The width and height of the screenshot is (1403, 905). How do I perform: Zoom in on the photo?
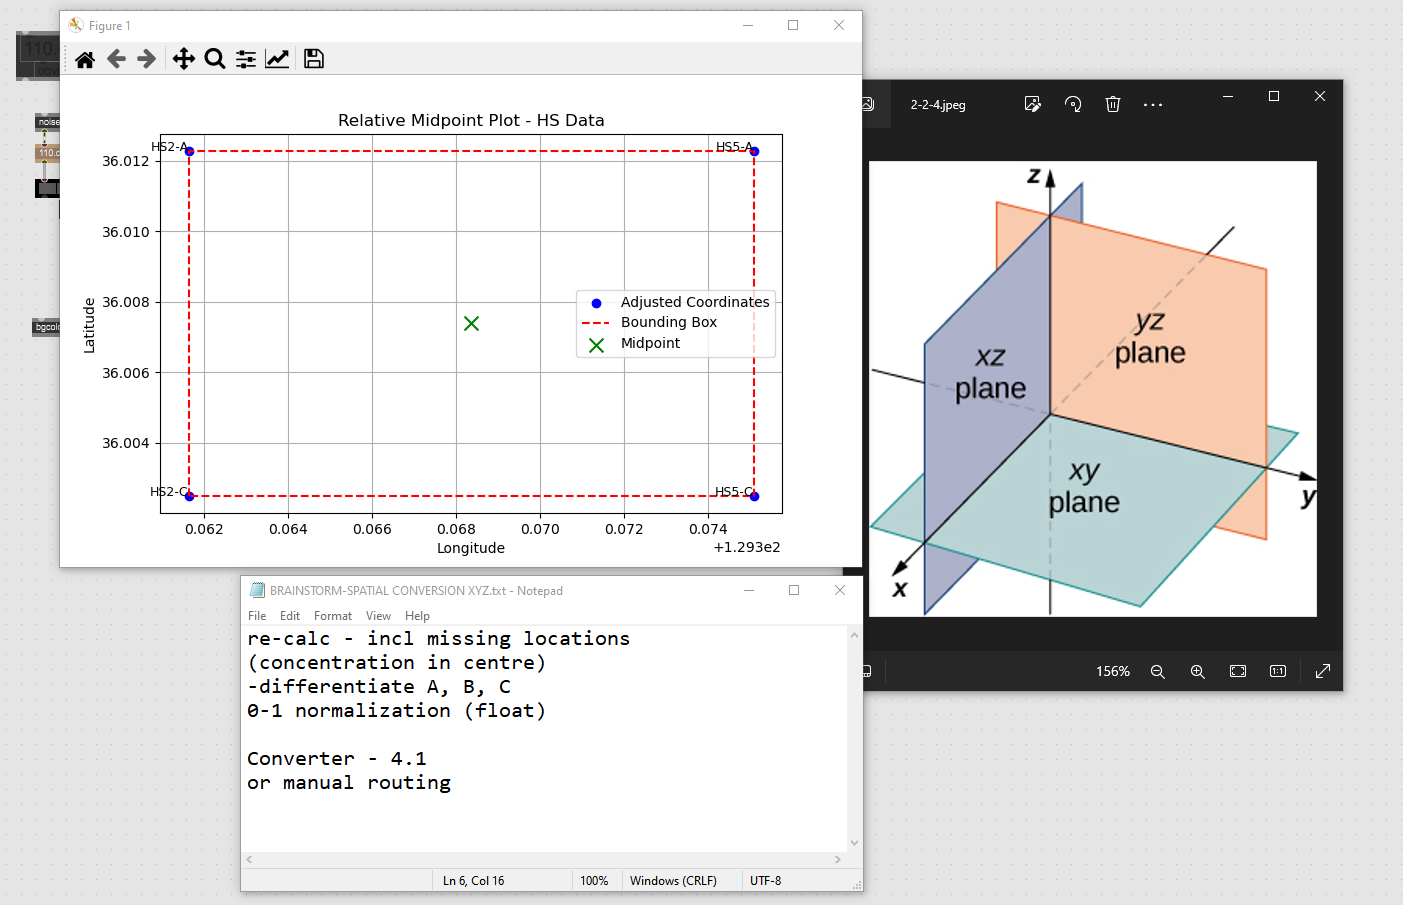pos(1197,672)
